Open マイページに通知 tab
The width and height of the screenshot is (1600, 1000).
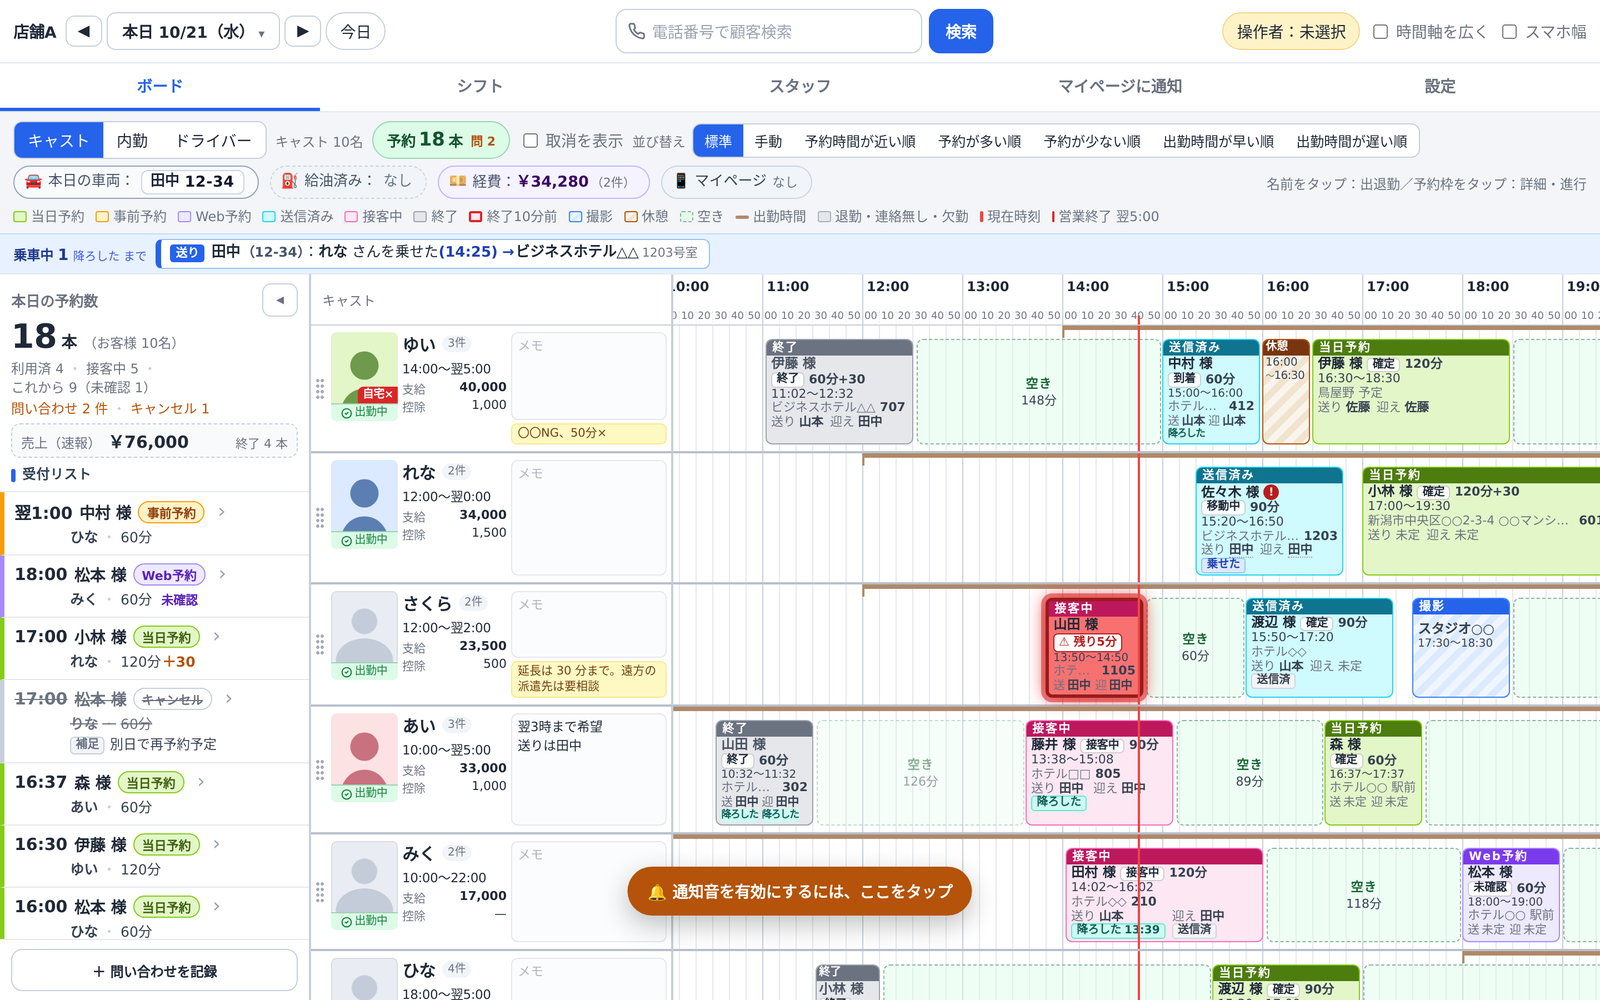(1120, 86)
